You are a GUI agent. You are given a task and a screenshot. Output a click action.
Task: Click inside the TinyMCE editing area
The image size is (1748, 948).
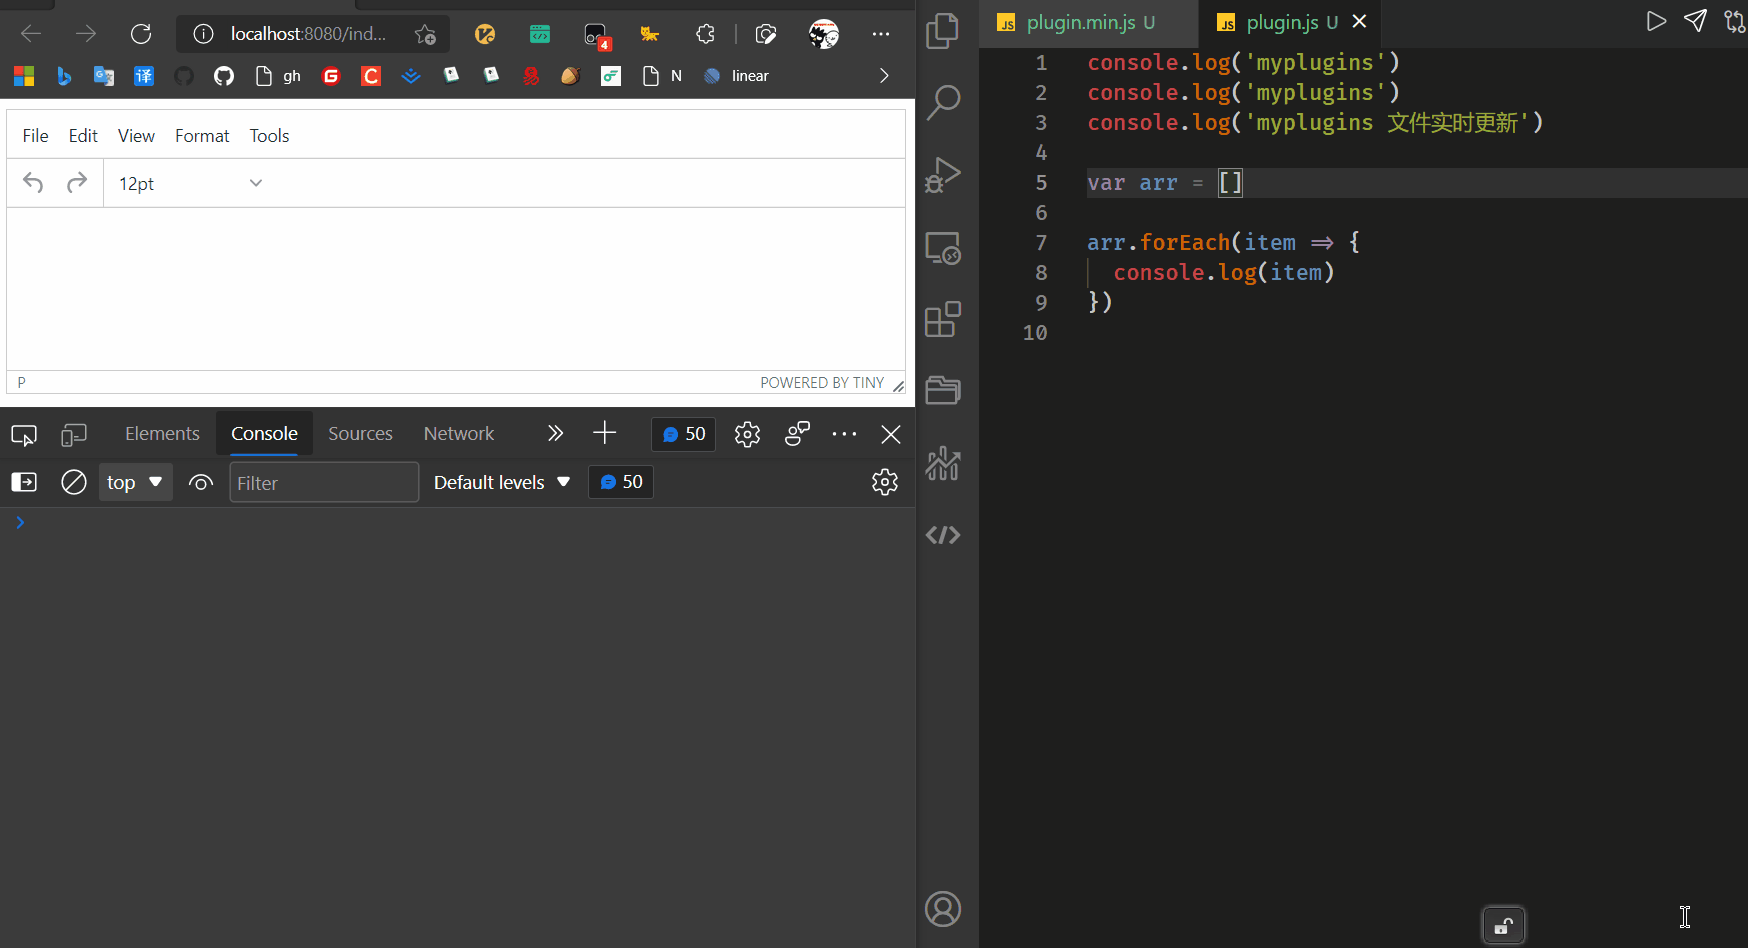coord(456,288)
